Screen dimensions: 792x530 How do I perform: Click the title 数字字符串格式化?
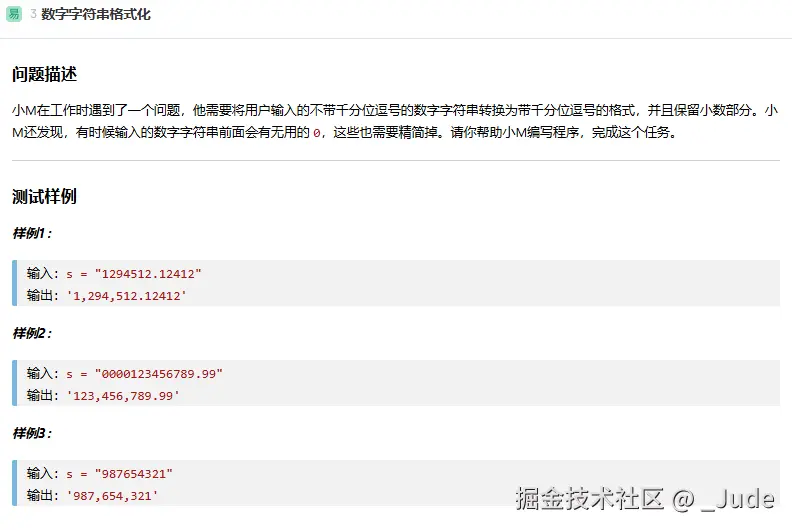(x=96, y=14)
